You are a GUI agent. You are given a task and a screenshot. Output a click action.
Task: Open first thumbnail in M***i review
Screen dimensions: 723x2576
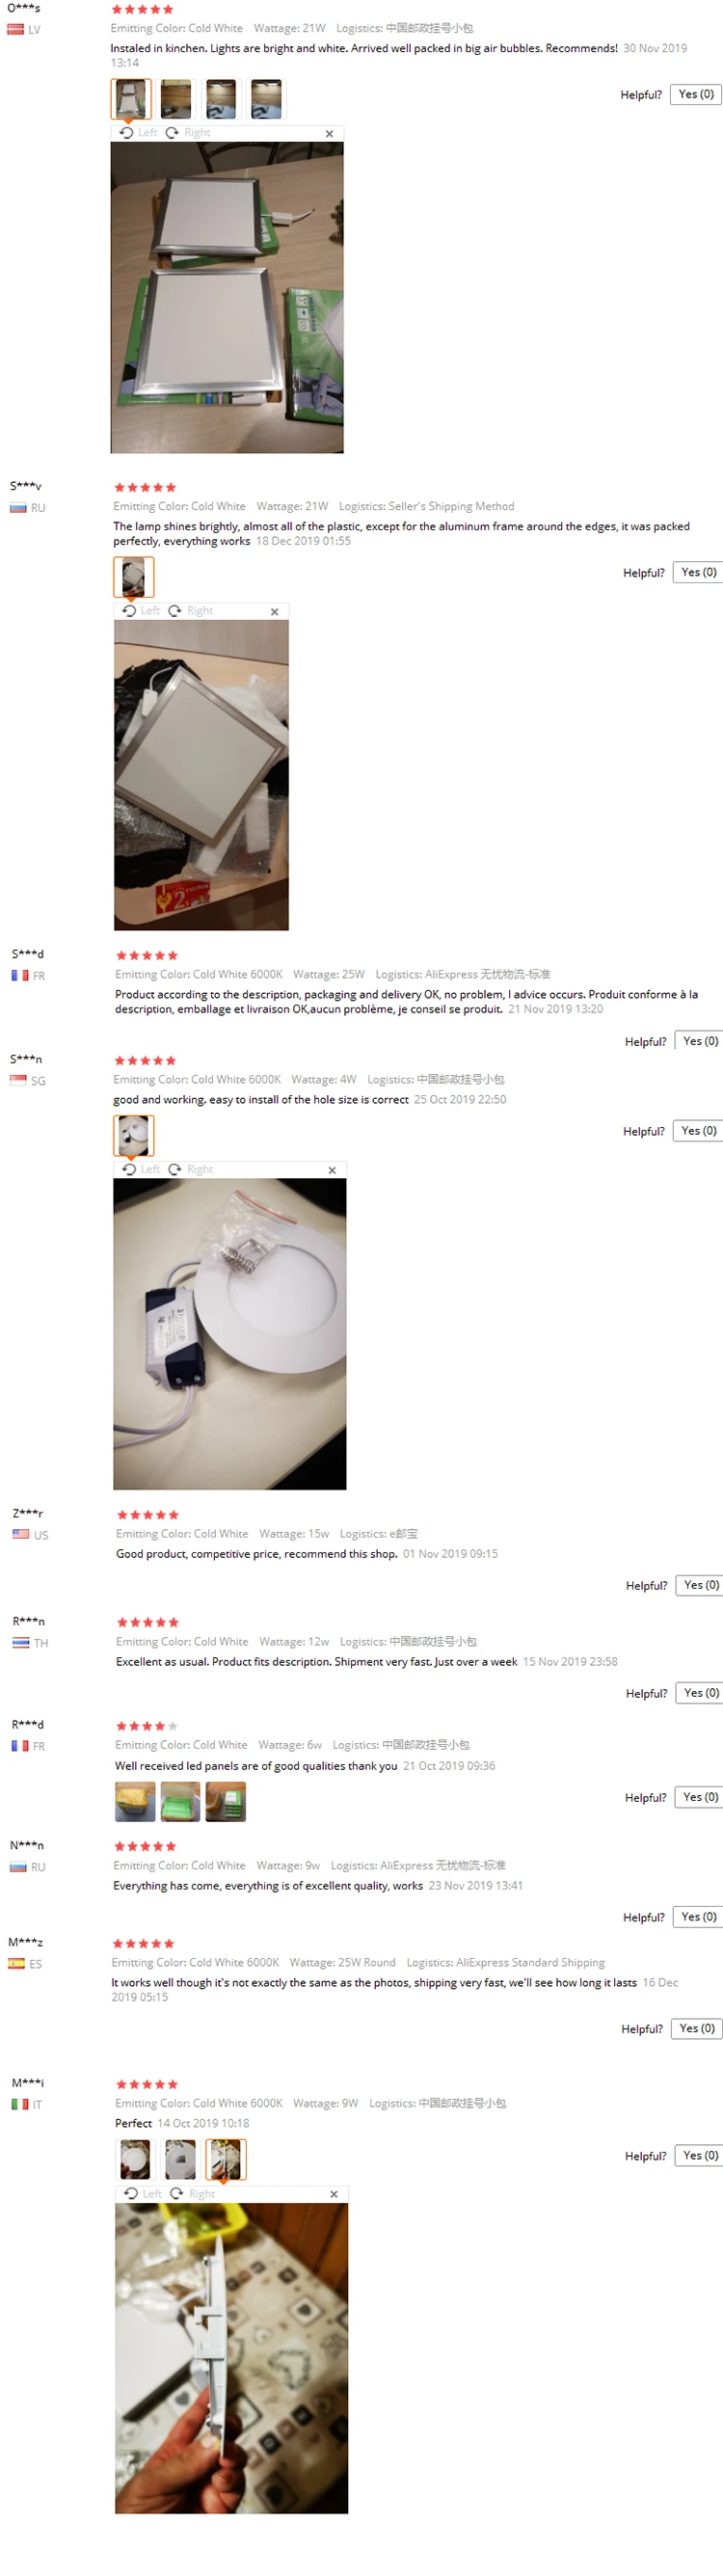135,2158
